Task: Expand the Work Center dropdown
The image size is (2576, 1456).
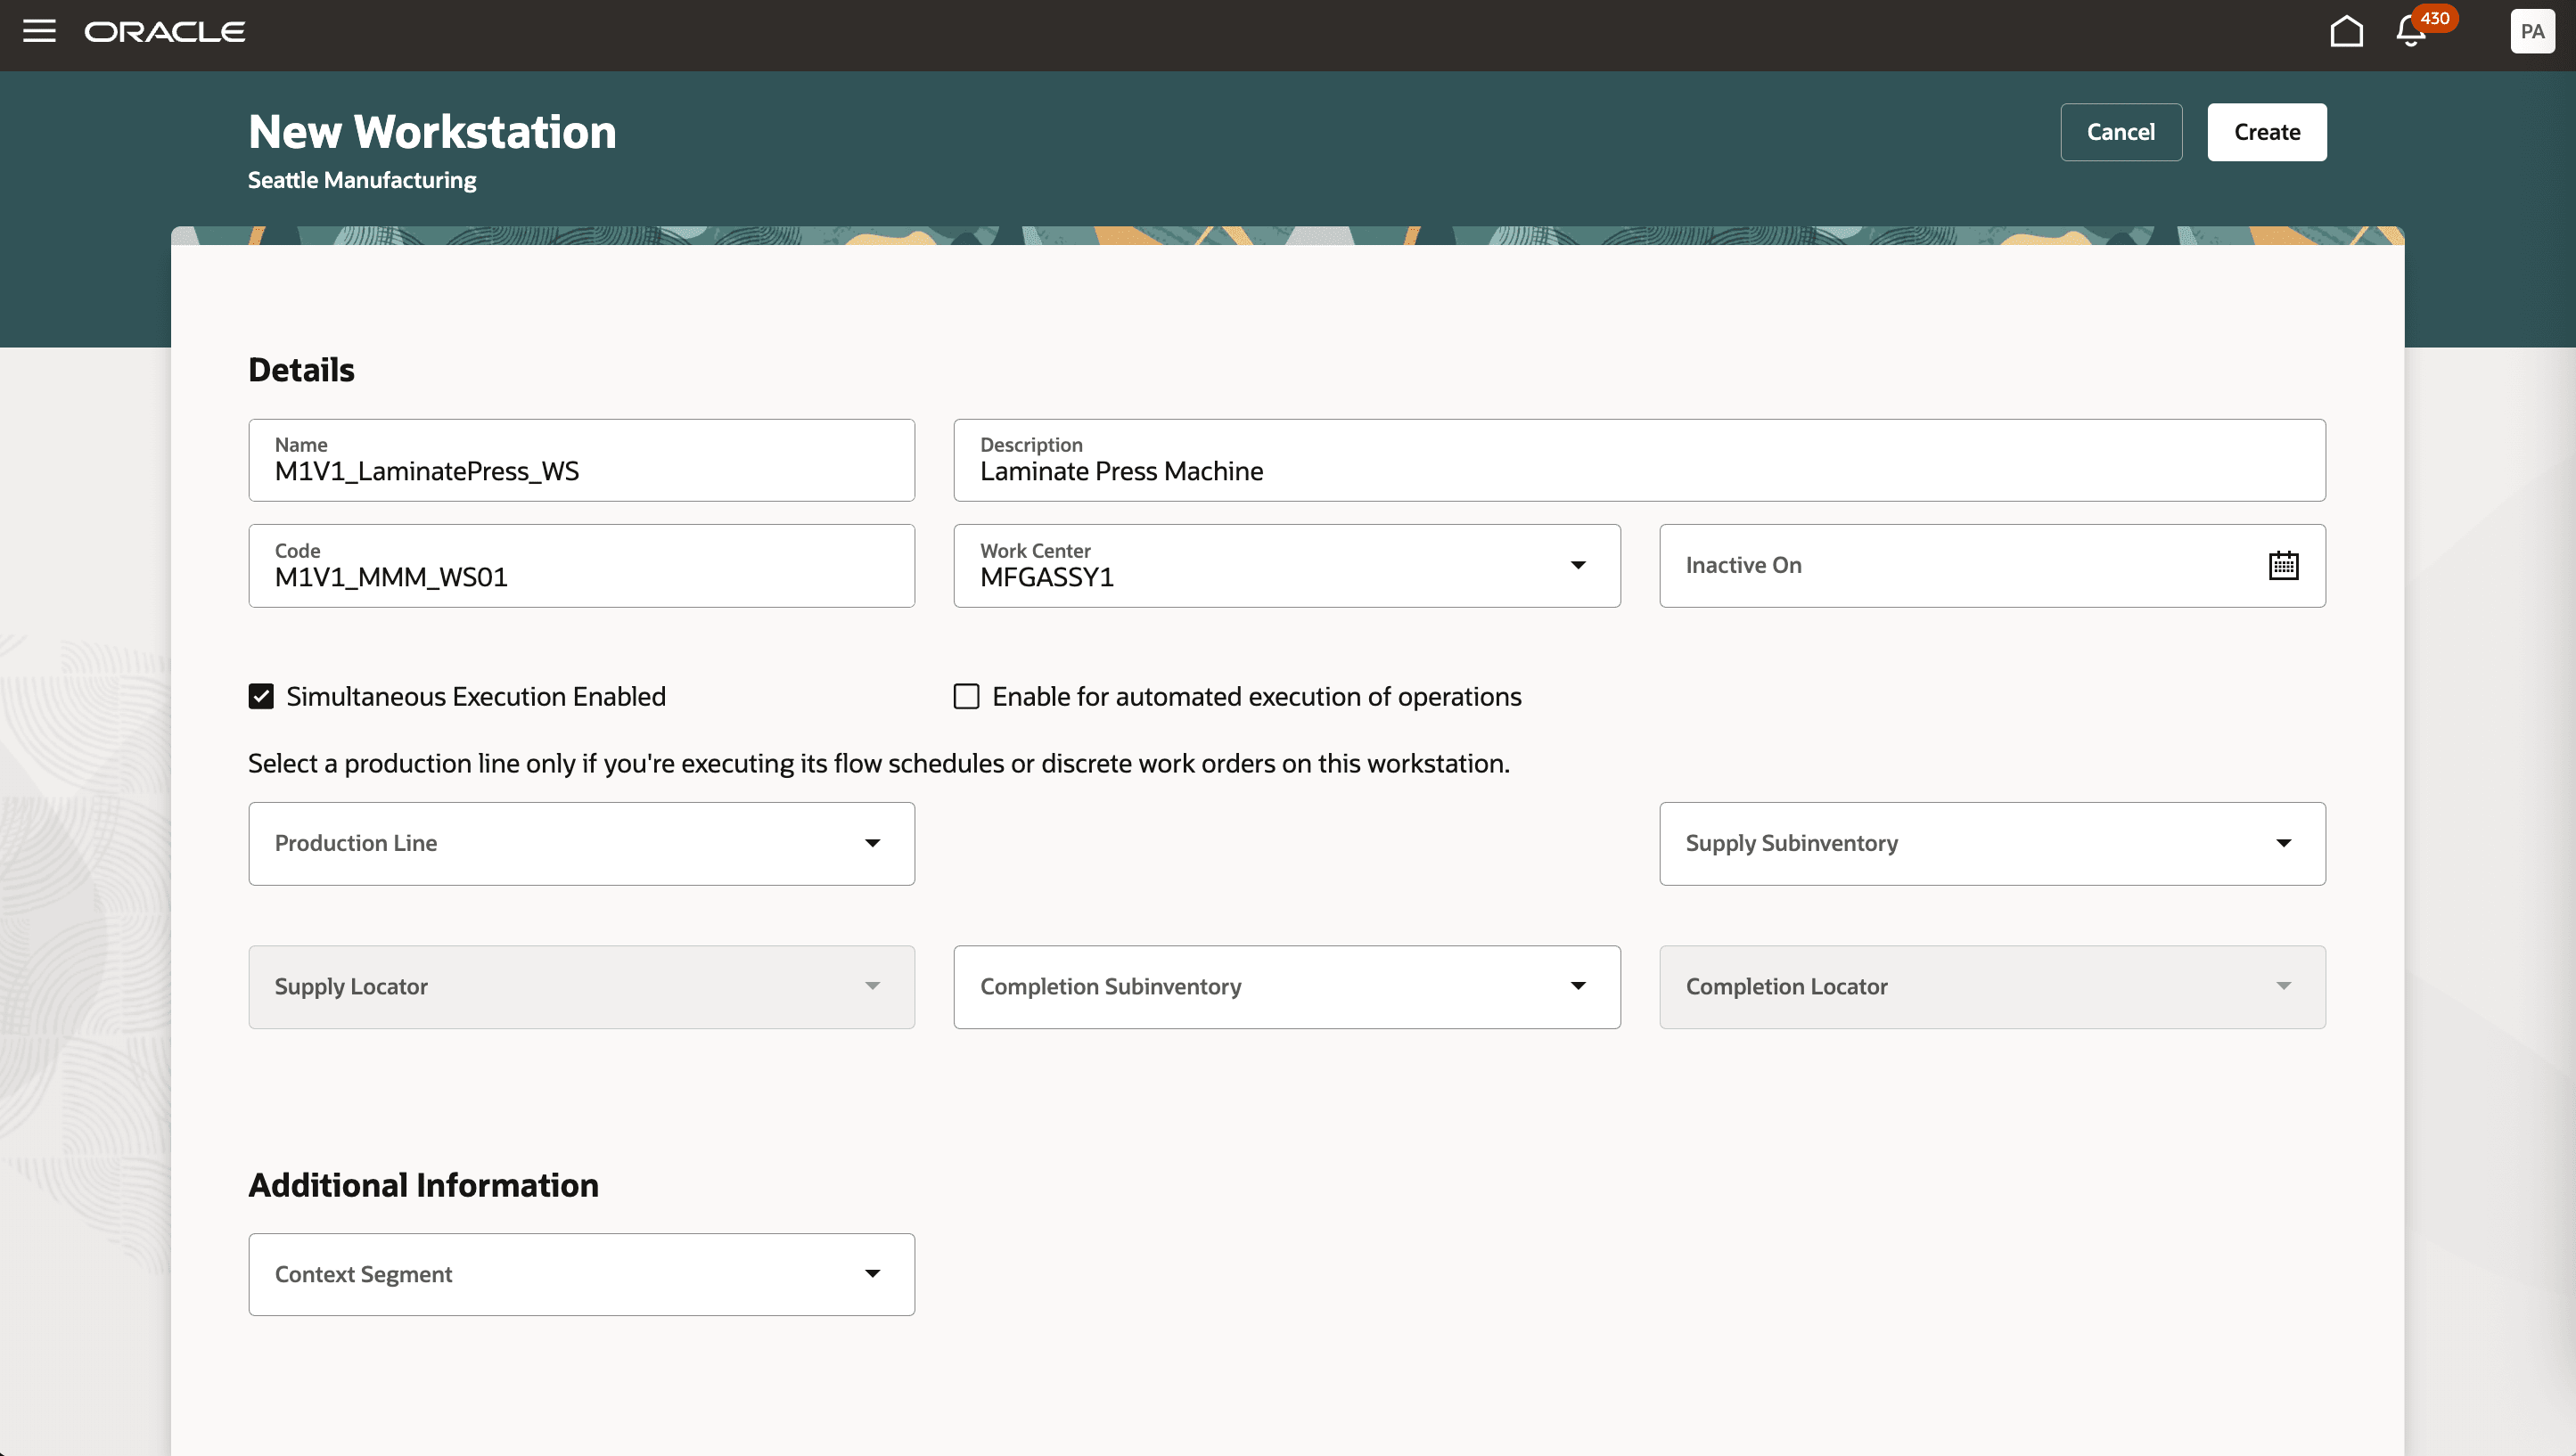Action: point(1578,566)
